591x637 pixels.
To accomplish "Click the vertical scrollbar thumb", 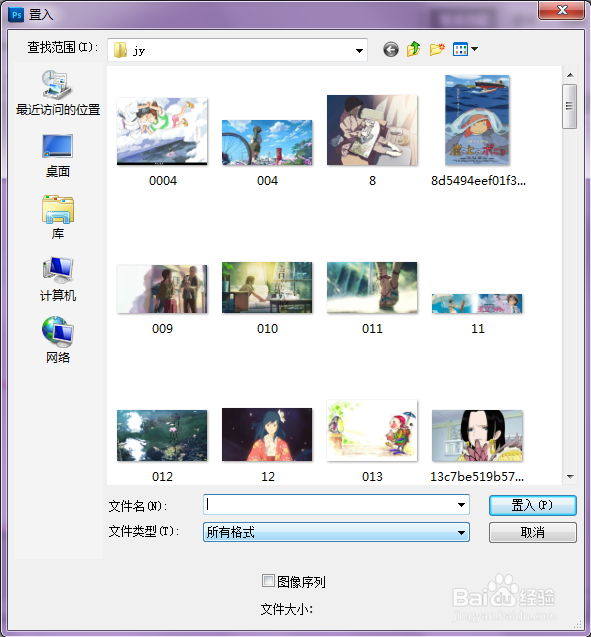I will (x=569, y=106).
